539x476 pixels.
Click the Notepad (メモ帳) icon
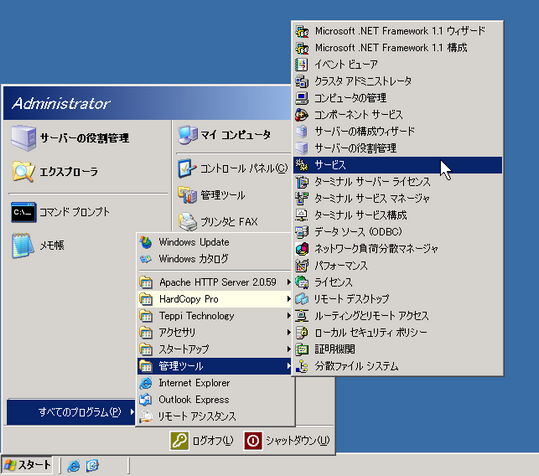pos(23,245)
